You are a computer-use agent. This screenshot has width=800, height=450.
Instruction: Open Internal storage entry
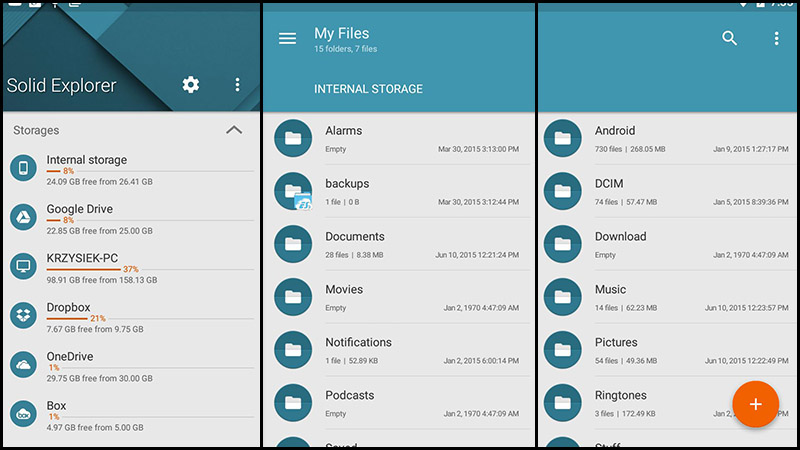coord(87,160)
